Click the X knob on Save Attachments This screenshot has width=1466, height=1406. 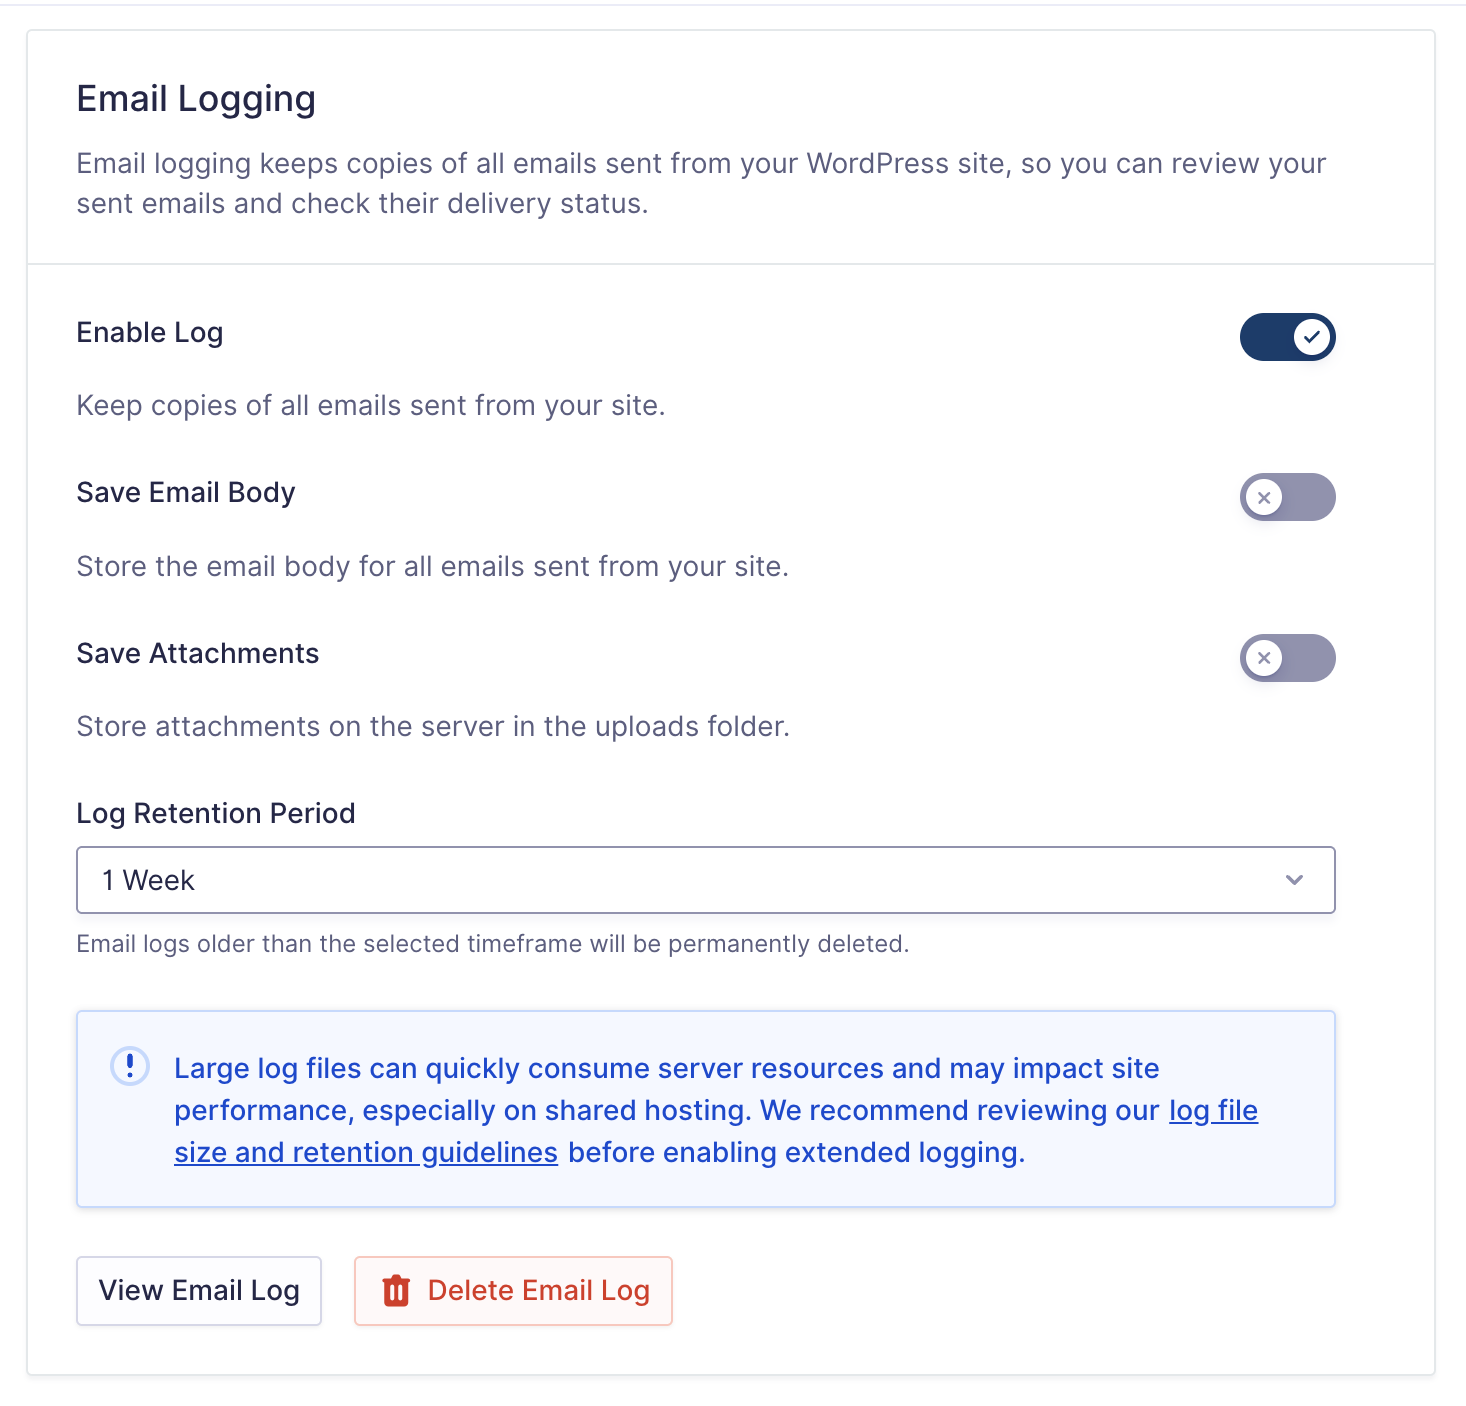(x=1264, y=658)
